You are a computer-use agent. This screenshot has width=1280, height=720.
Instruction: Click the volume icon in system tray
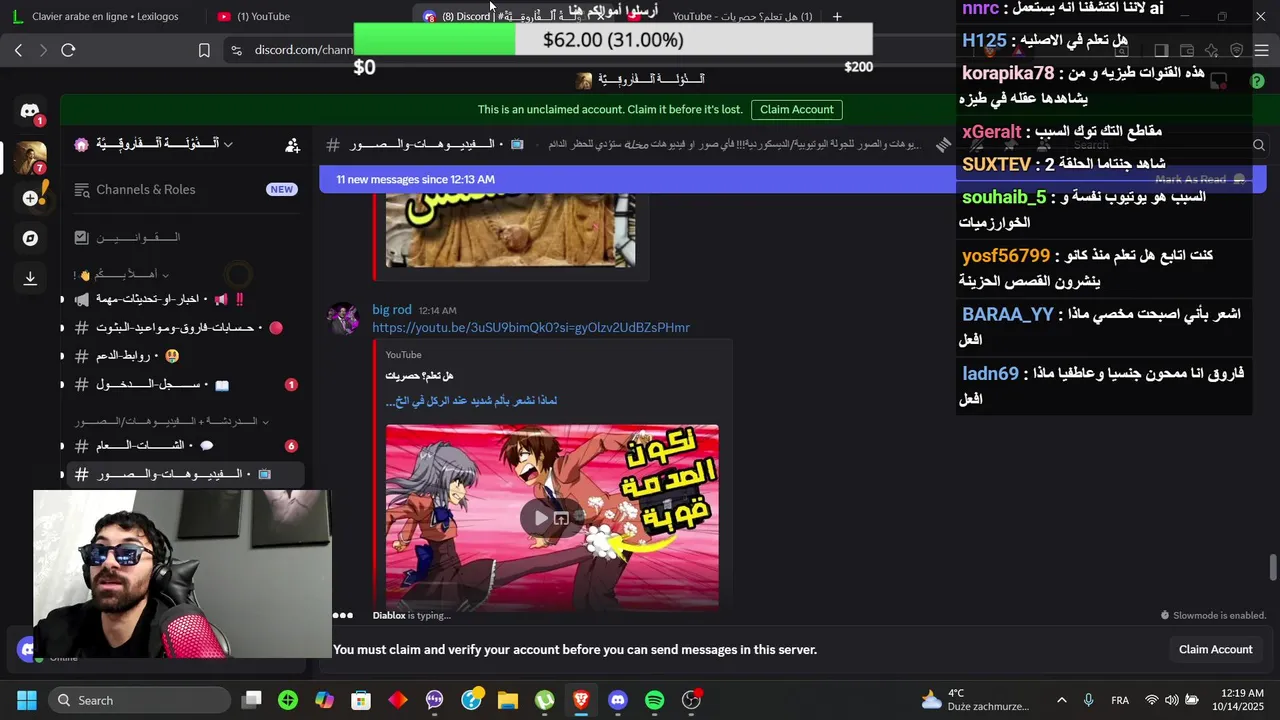tap(1171, 700)
